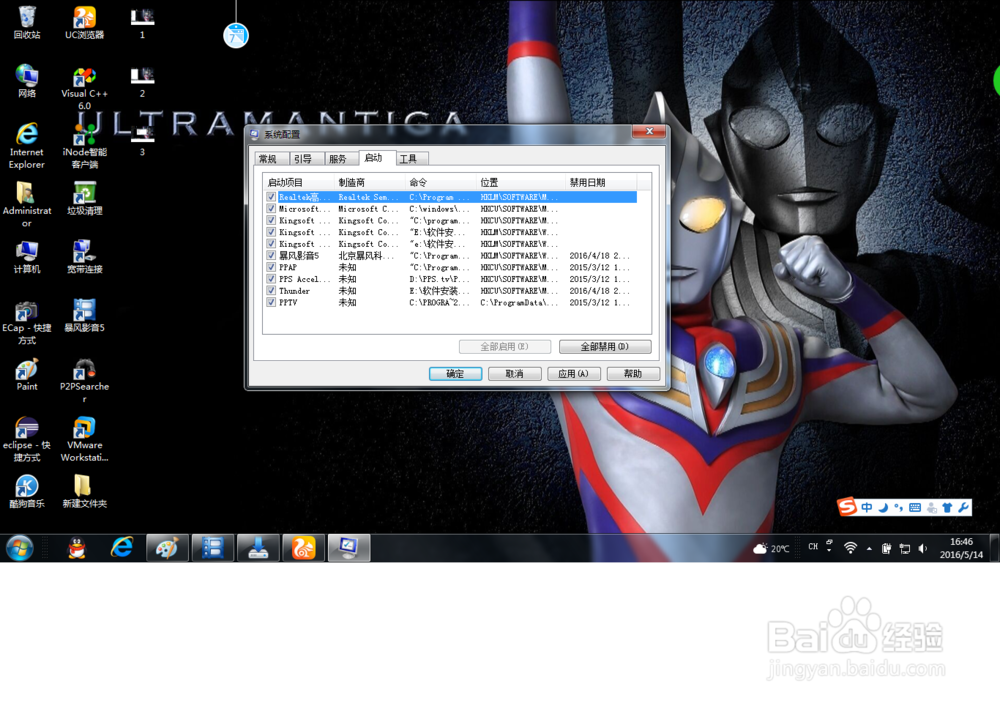
Task: Launch UC浏览器 from the desktop
Action: pos(84,22)
